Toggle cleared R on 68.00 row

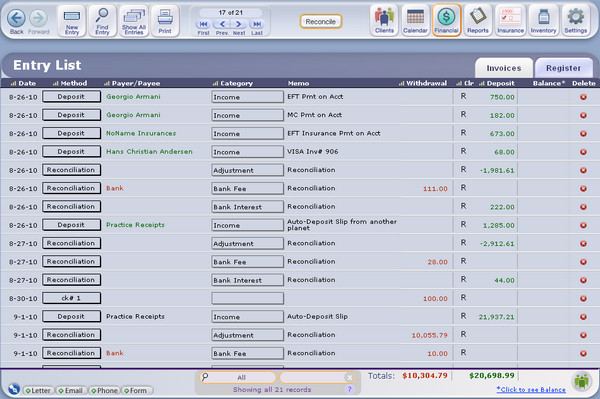[463, 151]
